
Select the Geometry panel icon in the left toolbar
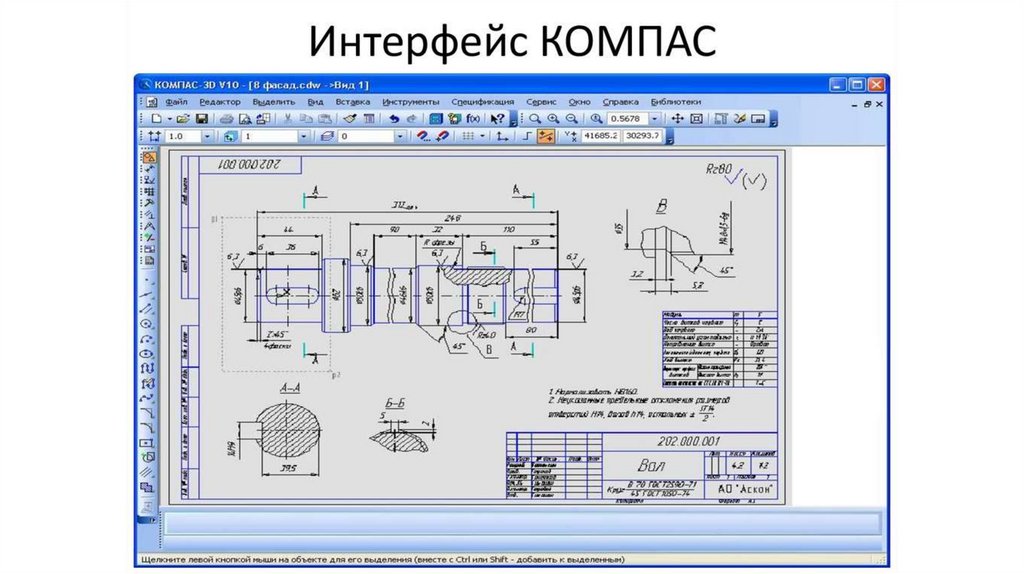pos(149,157)
